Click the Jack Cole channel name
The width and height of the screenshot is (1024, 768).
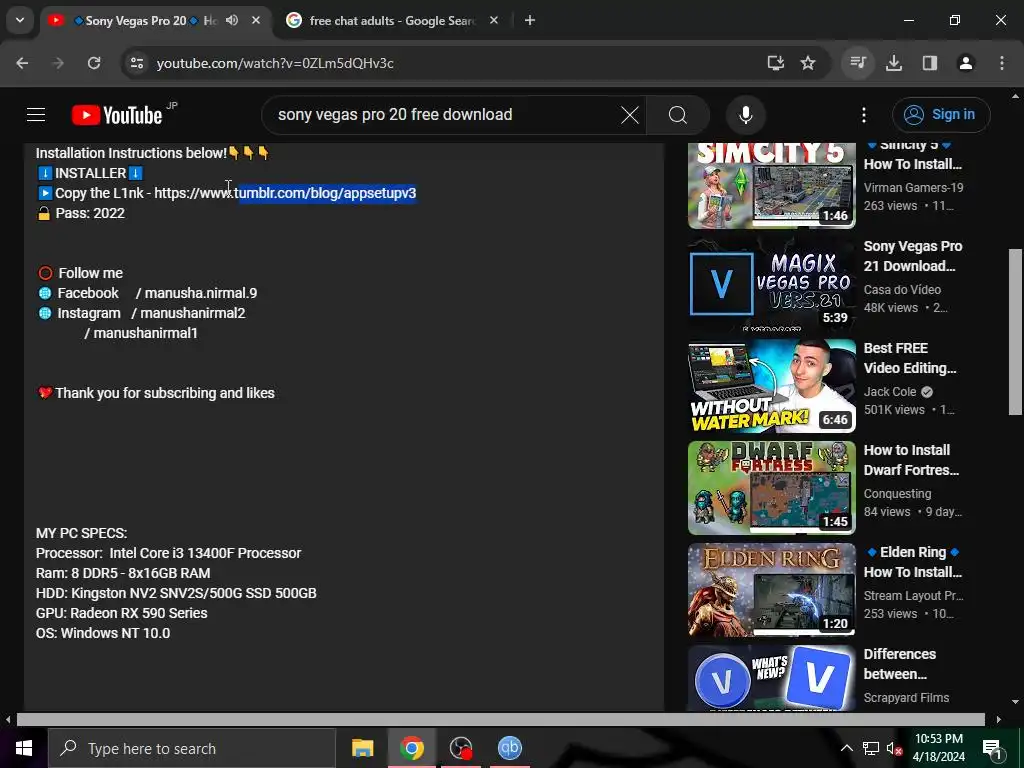pos(889,392)
